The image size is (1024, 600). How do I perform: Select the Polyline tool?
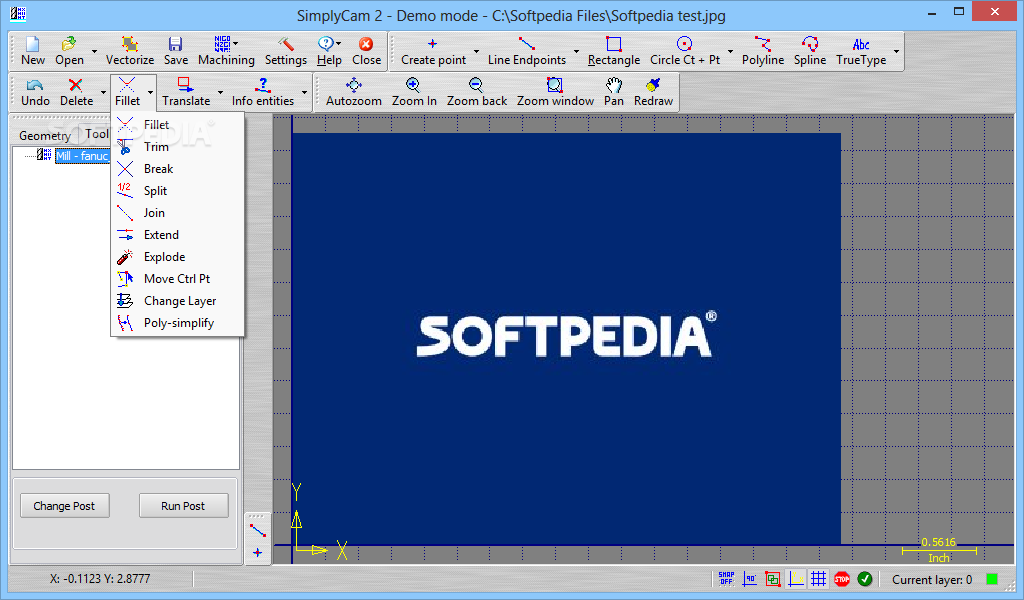(762, 51)
